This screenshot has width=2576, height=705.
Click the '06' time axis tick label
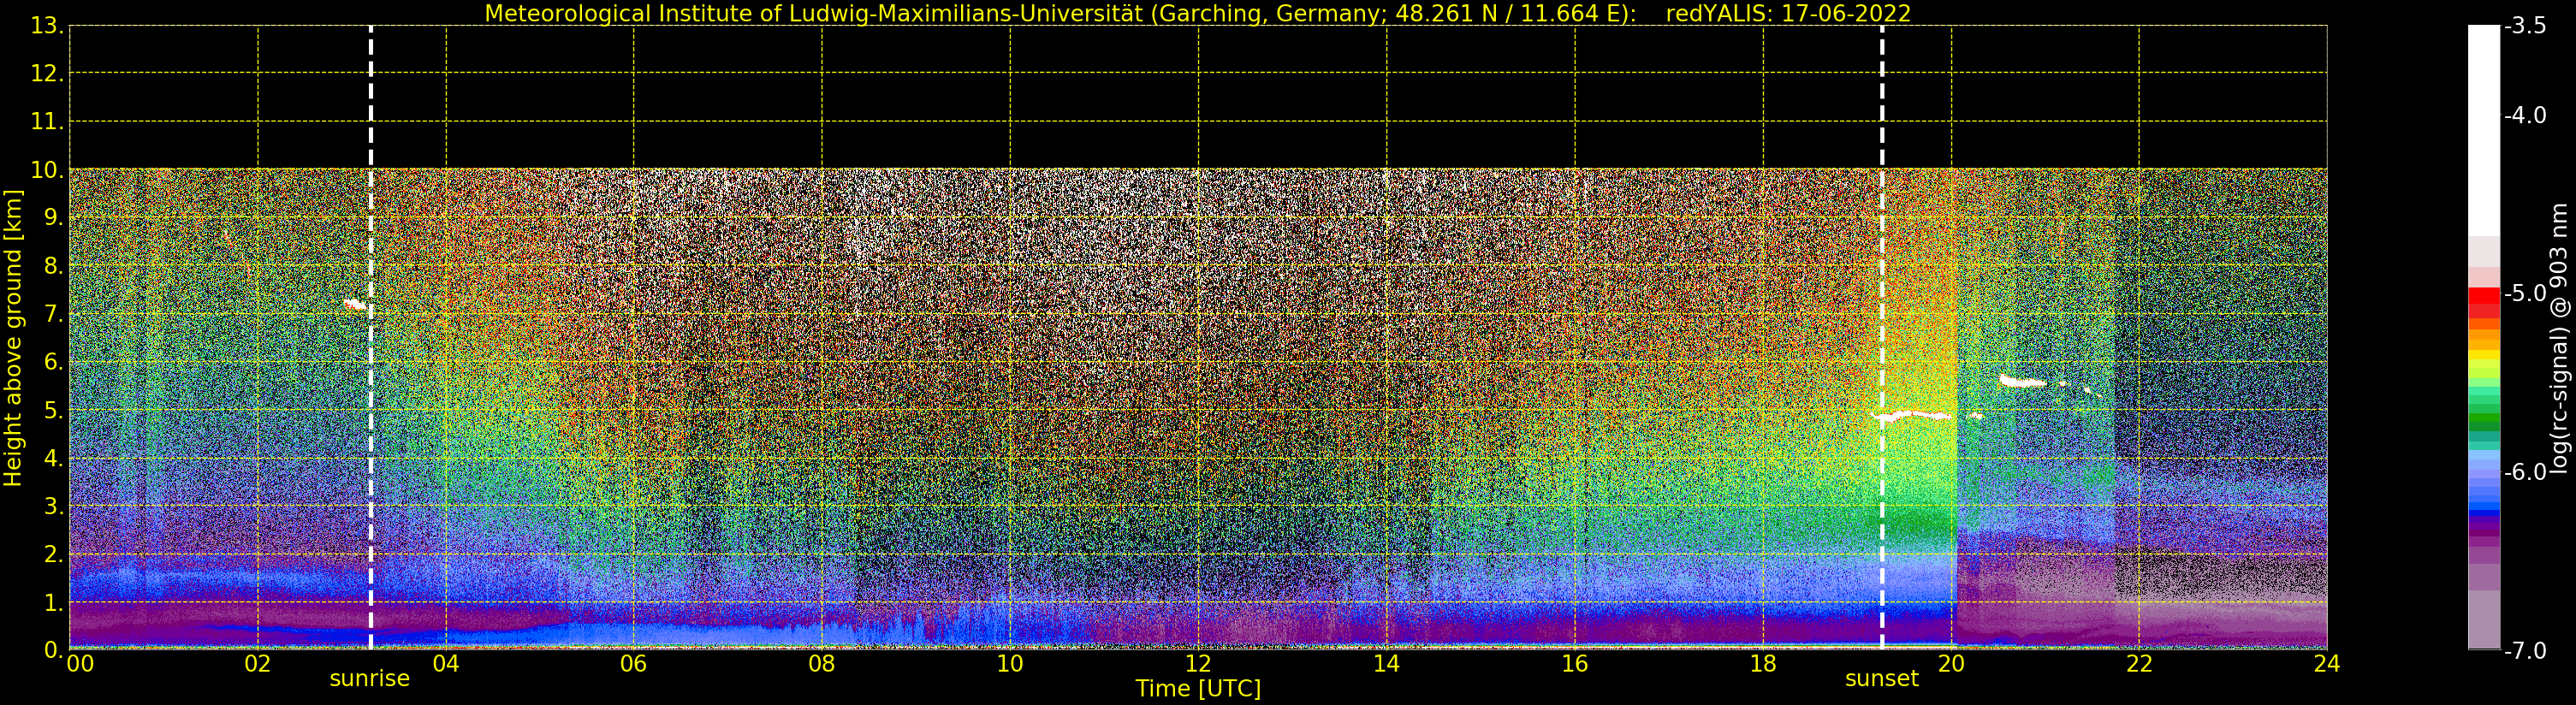[633, 664]
